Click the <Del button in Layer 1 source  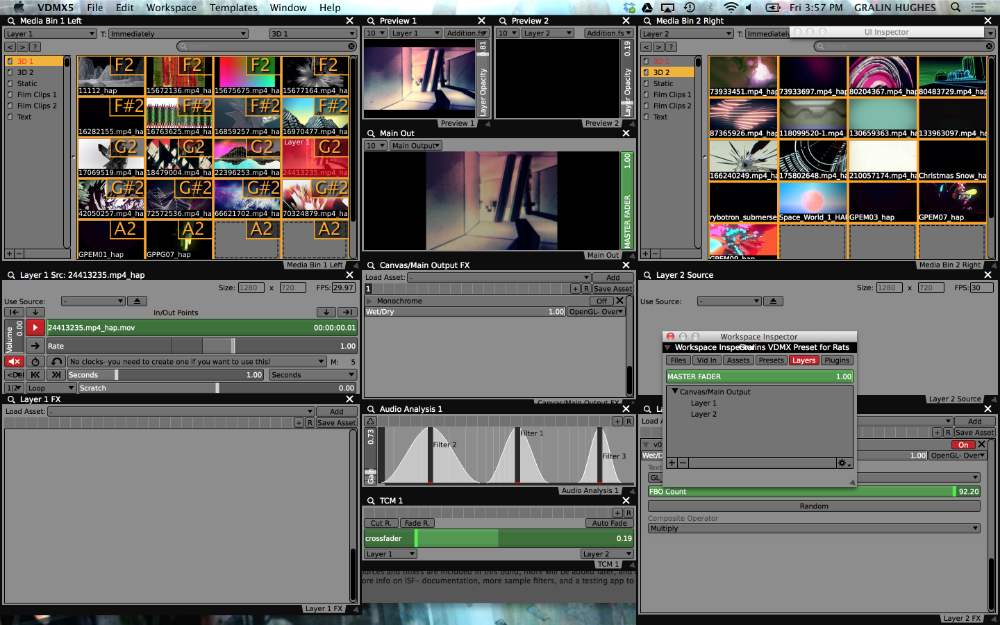click(13, 375)
